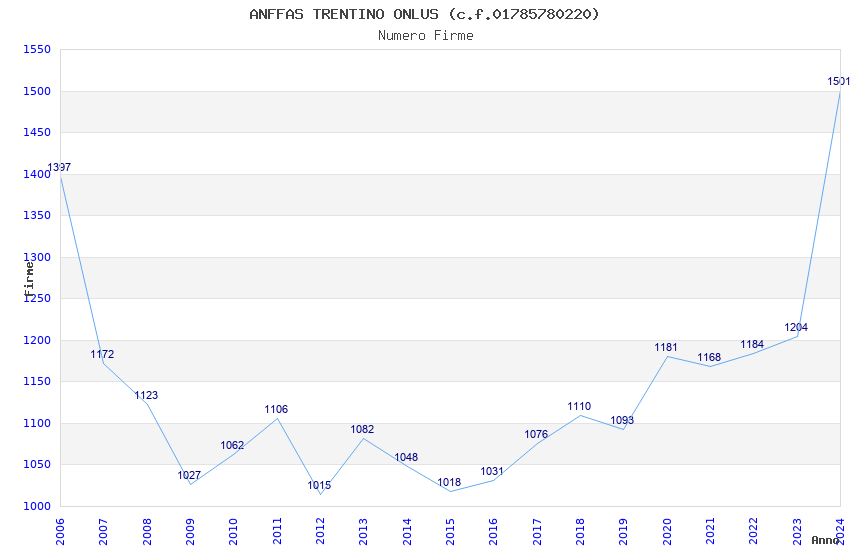Screen dimensions: 850x550
Task: Click the data label 1015
Action: [x=319, y=486]
